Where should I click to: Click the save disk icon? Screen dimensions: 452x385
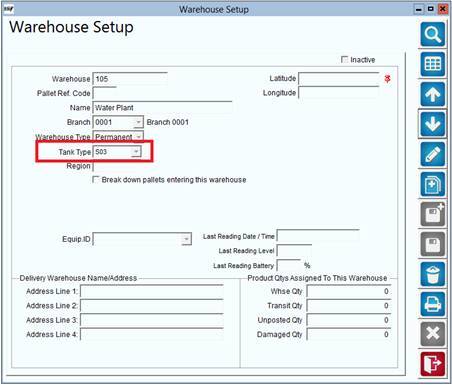tap(433, 244)
